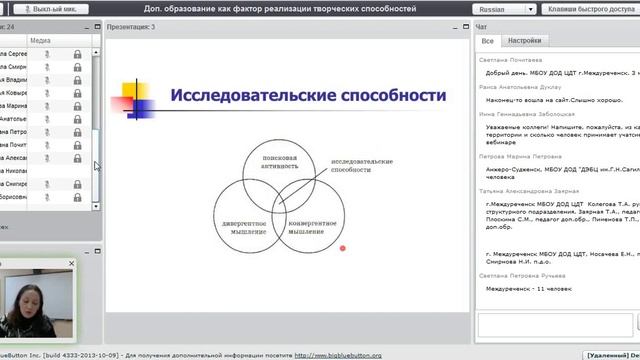Click the microphone icon in the Снигире row
640x360 pixels.
[x=47, y=184]
